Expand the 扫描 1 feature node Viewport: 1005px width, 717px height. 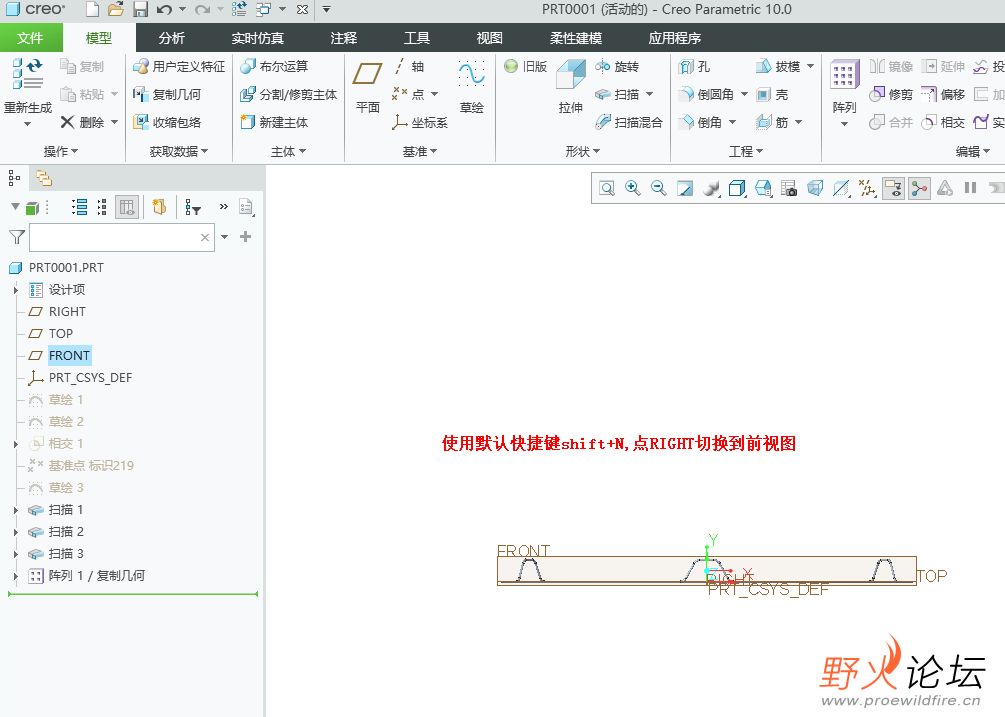pos(16,510)
